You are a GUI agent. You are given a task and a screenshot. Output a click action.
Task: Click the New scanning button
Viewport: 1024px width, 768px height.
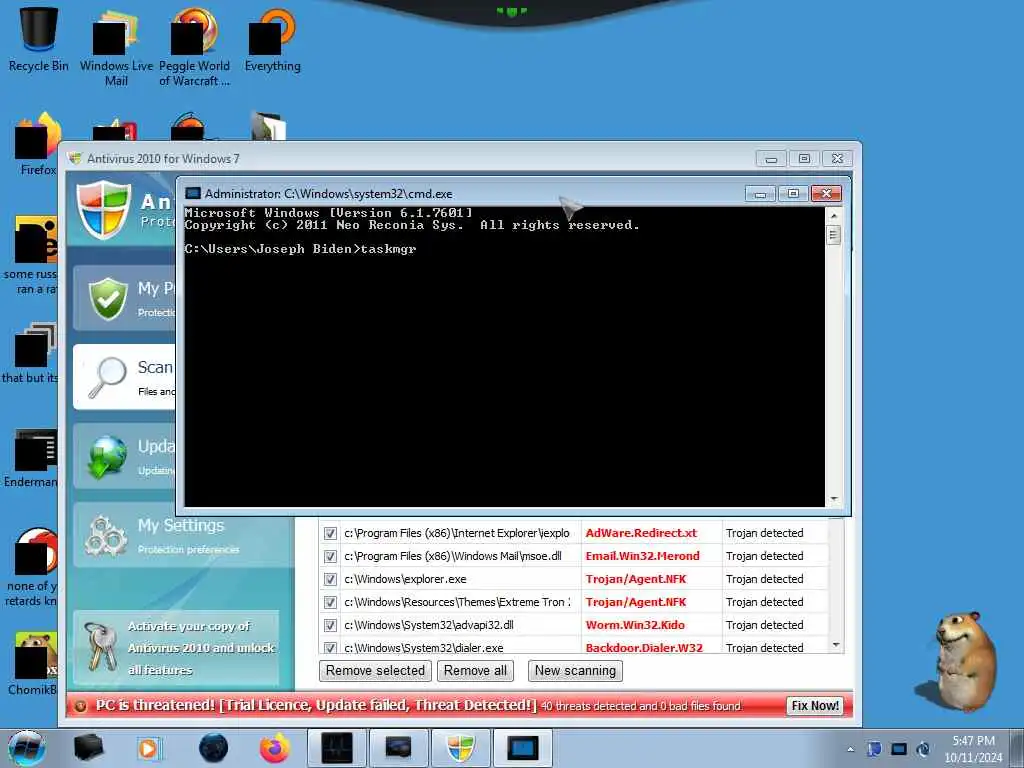pyautogui.click(x=575, y=671)
